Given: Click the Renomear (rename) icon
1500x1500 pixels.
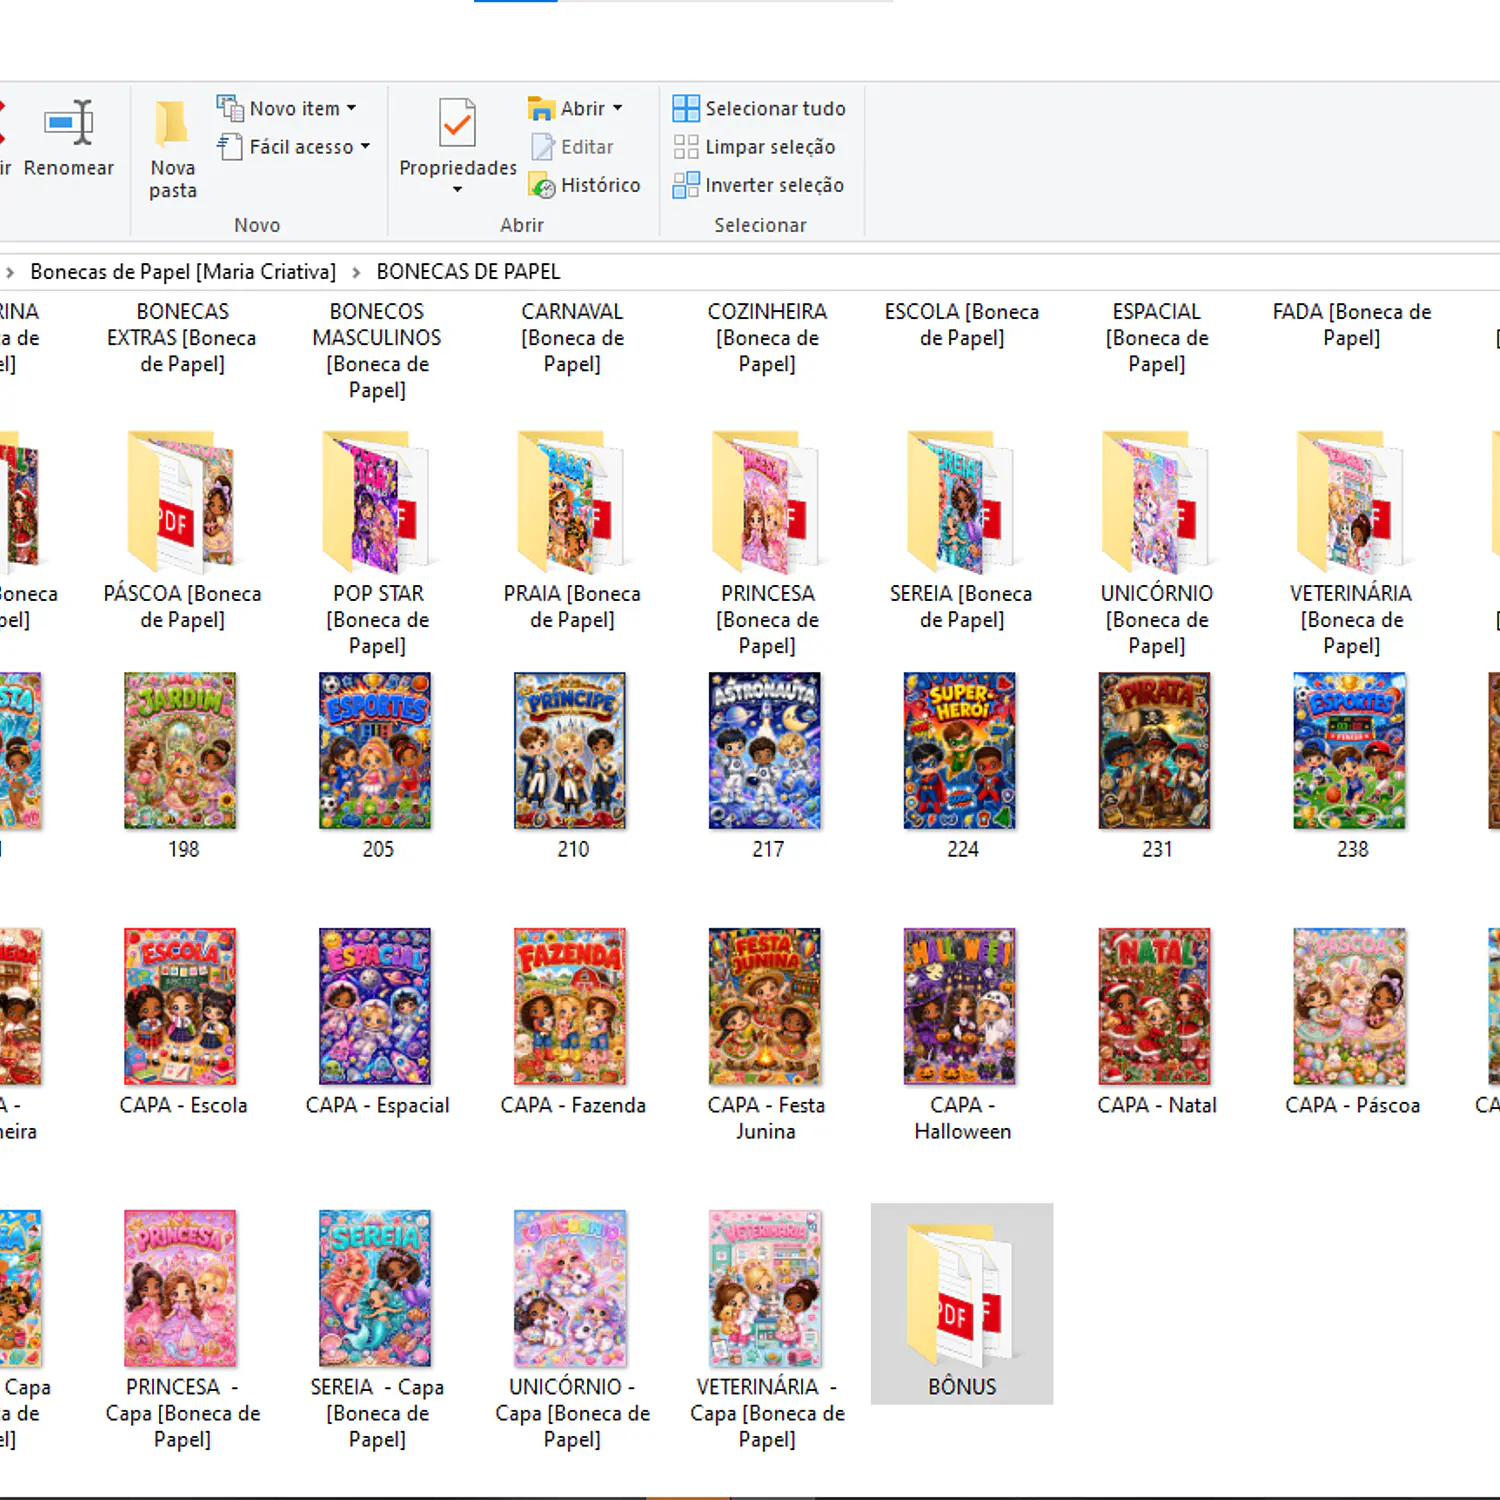Looking at the screenshot, I should point(69,123).
